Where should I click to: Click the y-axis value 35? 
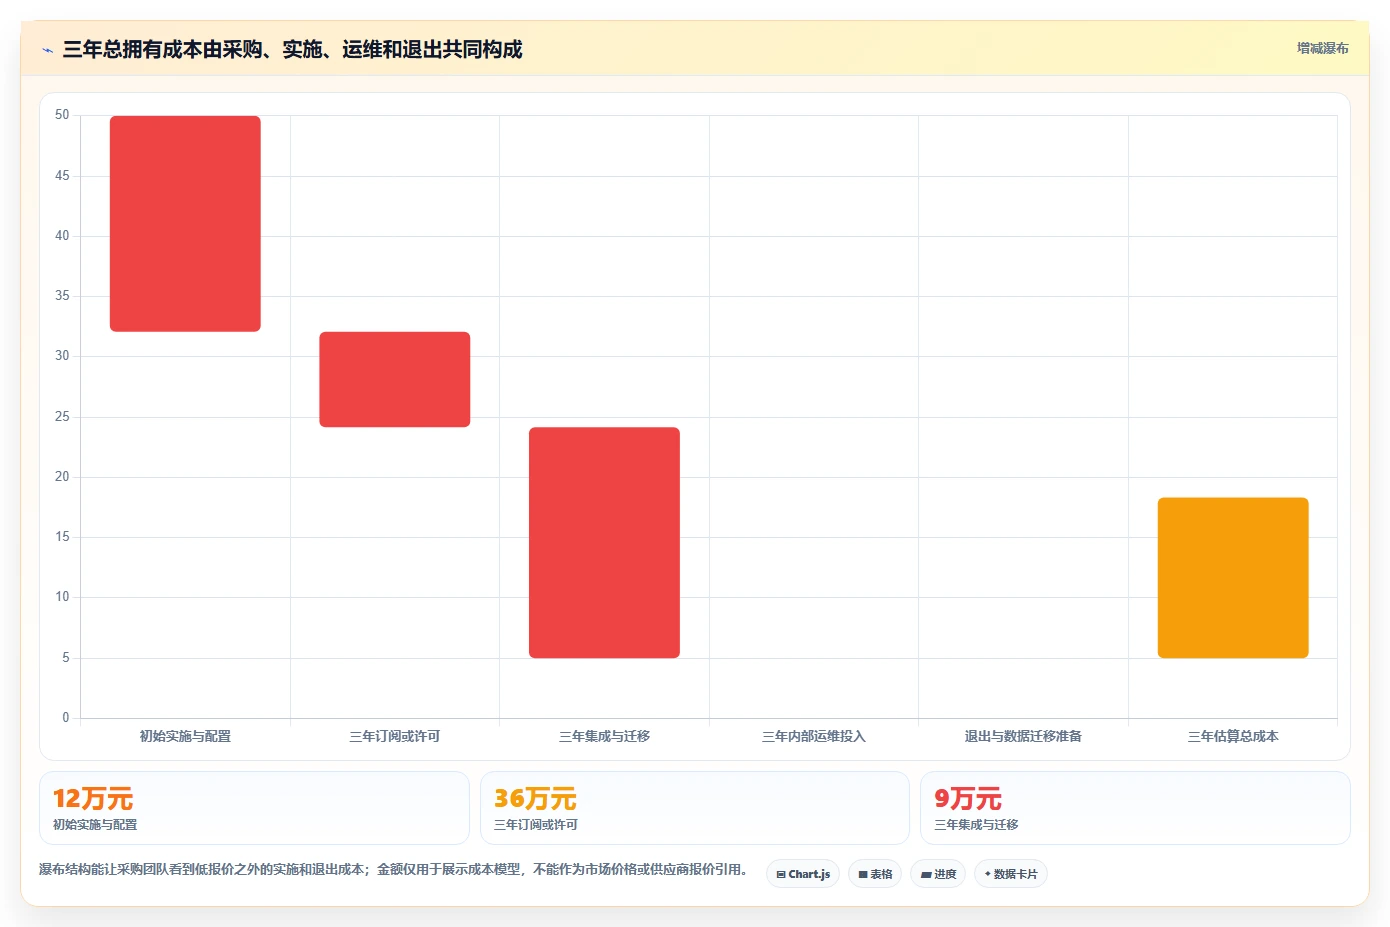(62, 296)
